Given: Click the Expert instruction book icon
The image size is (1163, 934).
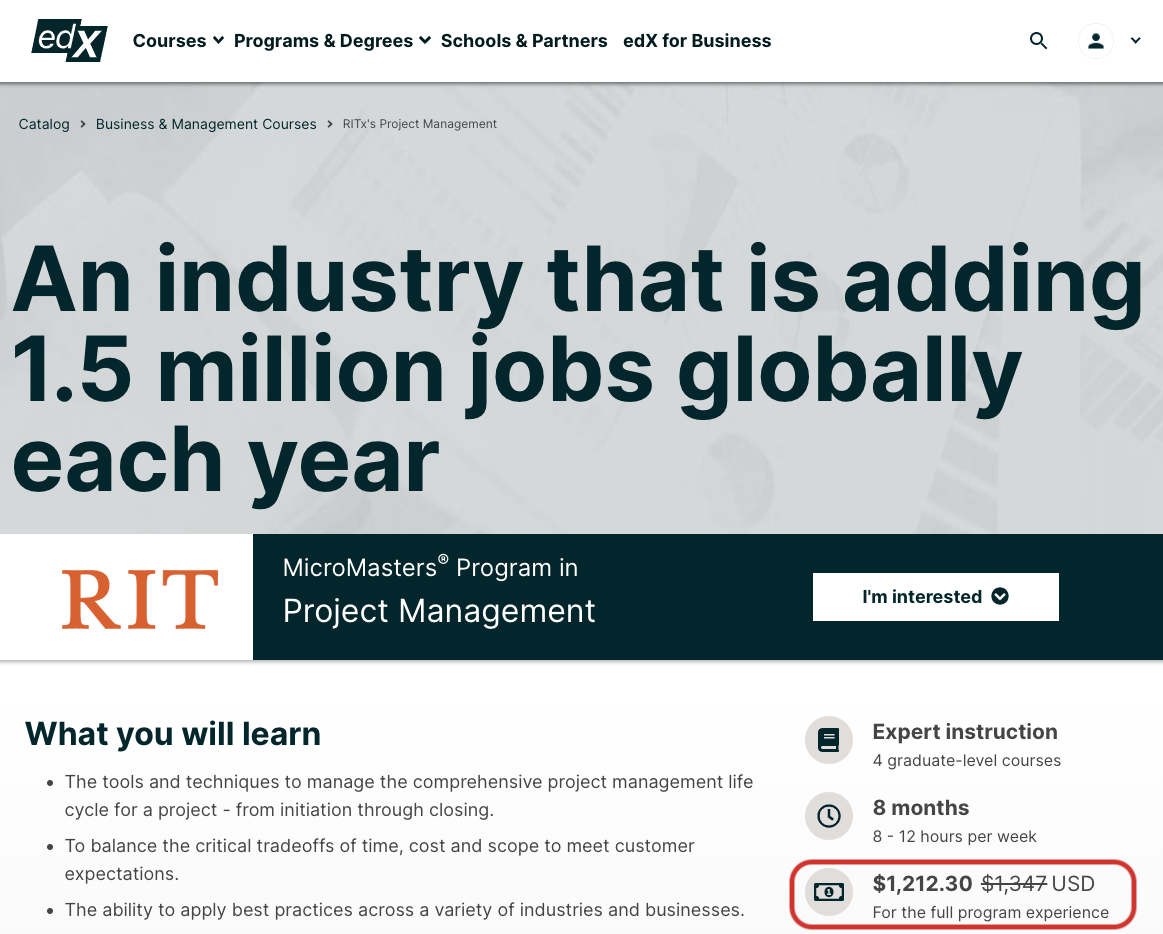Looking at the screenshot, I should 829,740.
